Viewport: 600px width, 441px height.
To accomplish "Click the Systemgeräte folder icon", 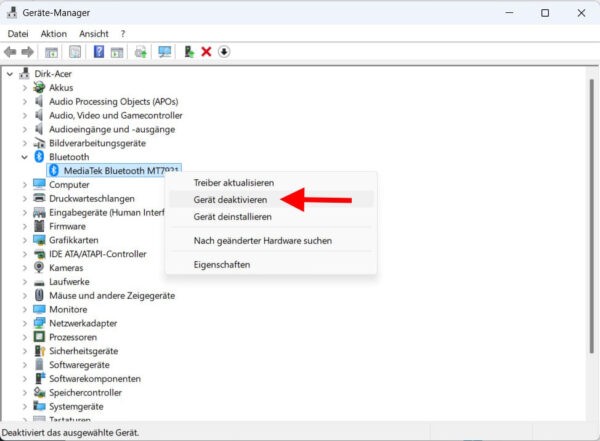I will [x=39, y=406].
